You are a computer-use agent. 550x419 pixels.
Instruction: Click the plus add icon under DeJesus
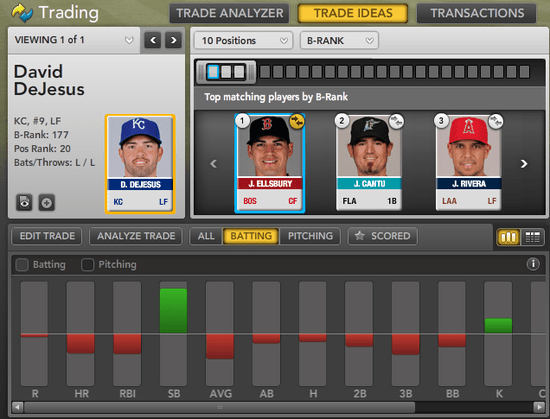[47, 202]
